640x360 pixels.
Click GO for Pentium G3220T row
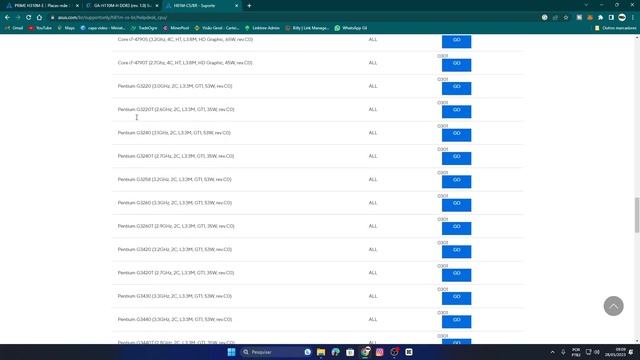(456, 111)
